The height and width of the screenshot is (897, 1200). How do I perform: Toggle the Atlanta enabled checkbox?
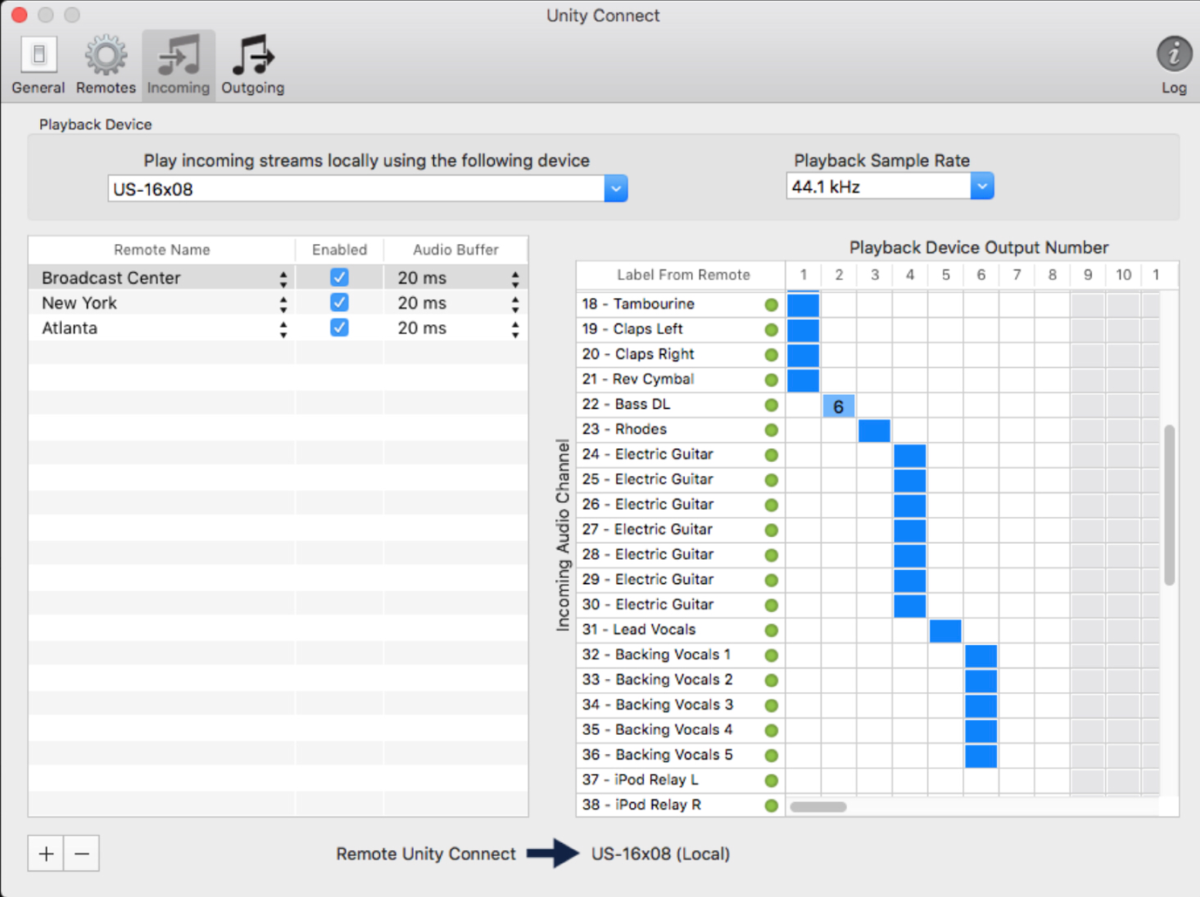(x=339, y=328)
